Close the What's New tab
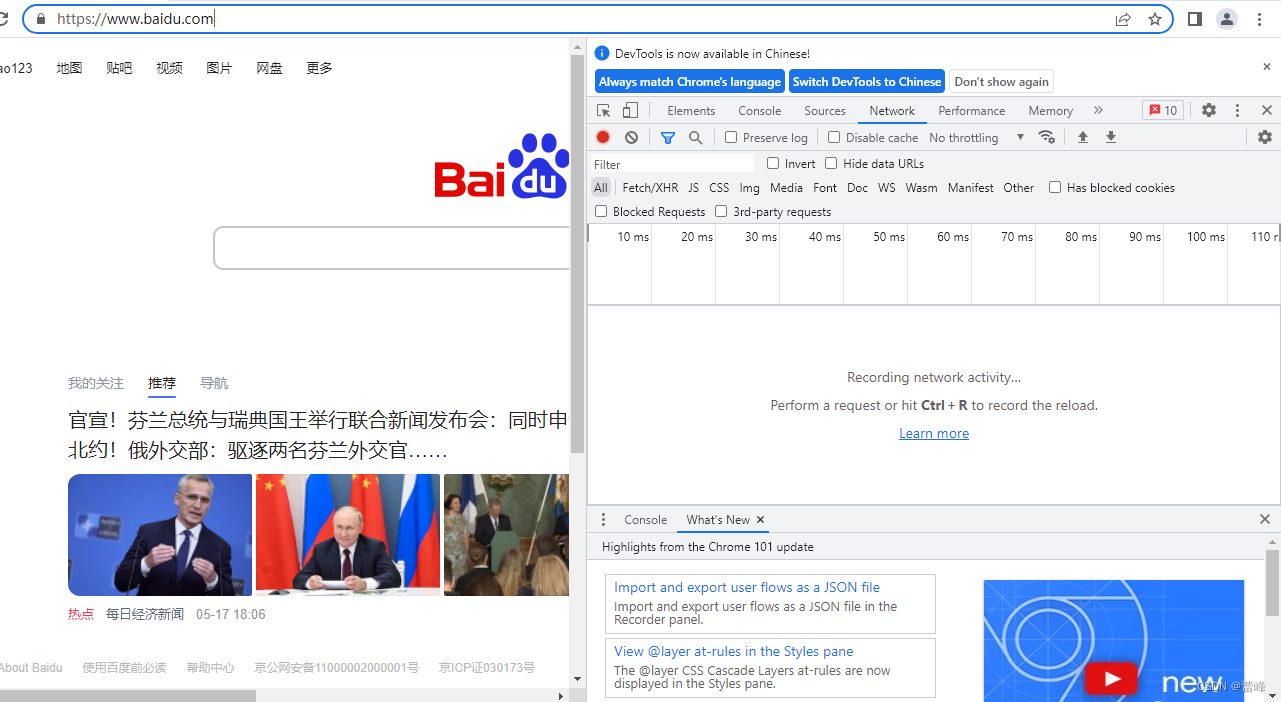The height and width of the screenshot is (702, 1281). pos(760,520)
